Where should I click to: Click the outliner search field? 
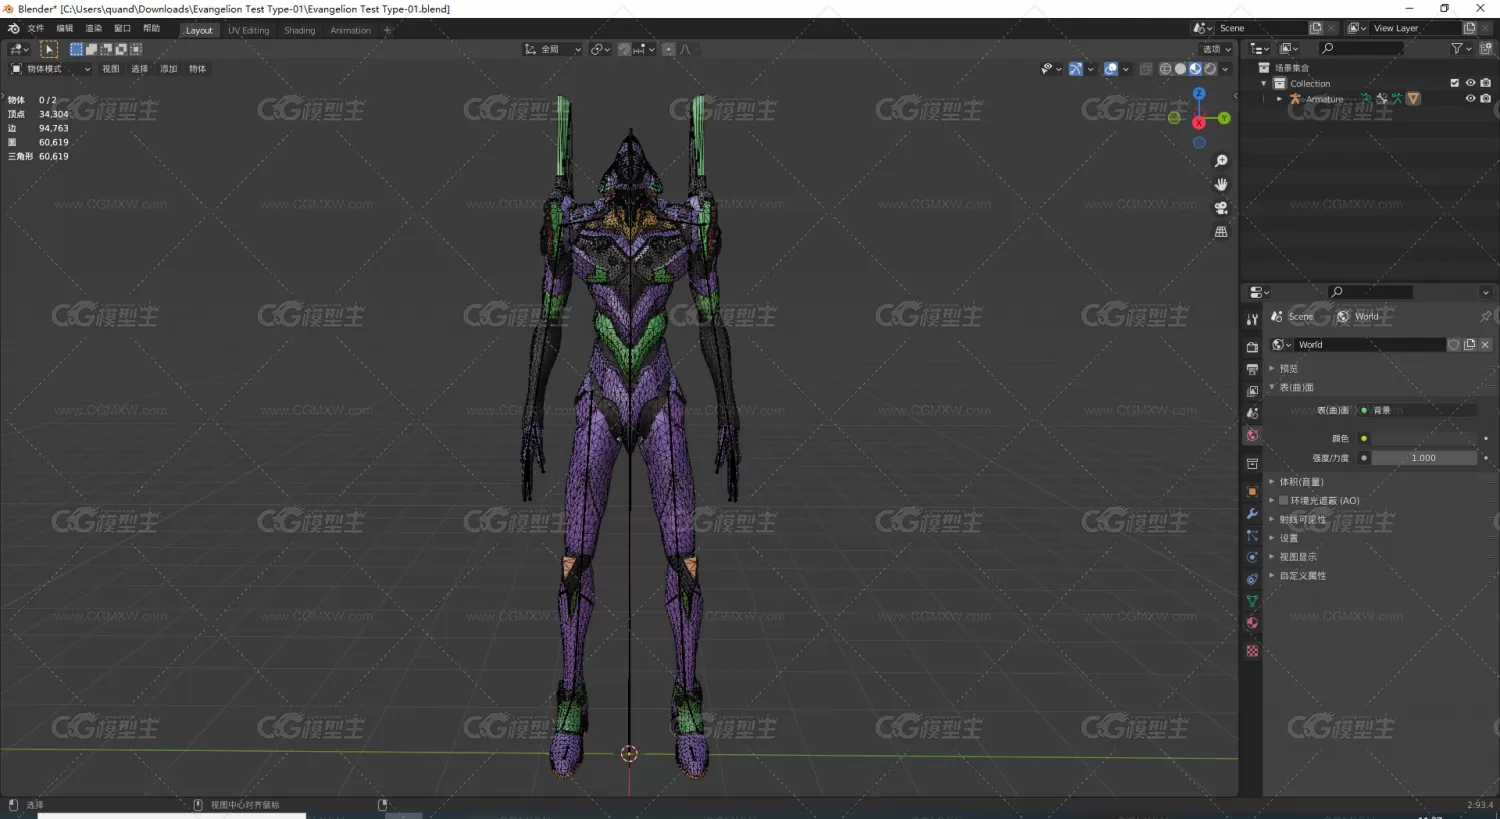[1362, 48]
